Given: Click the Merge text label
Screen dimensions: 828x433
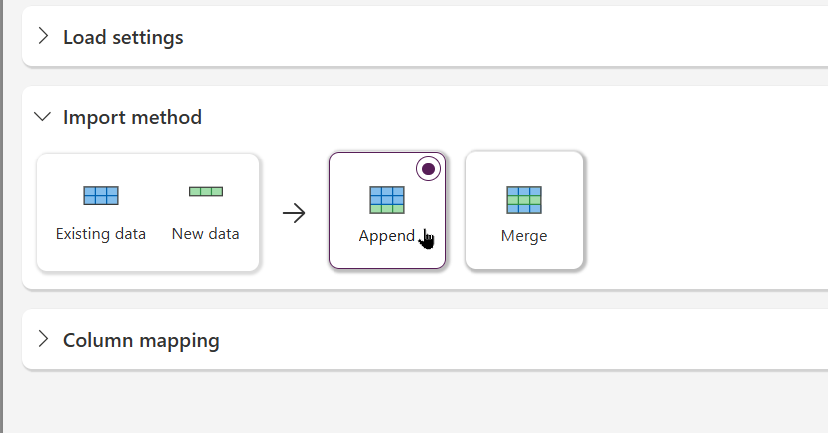Looking at the screenshot, I should (524, 236).
